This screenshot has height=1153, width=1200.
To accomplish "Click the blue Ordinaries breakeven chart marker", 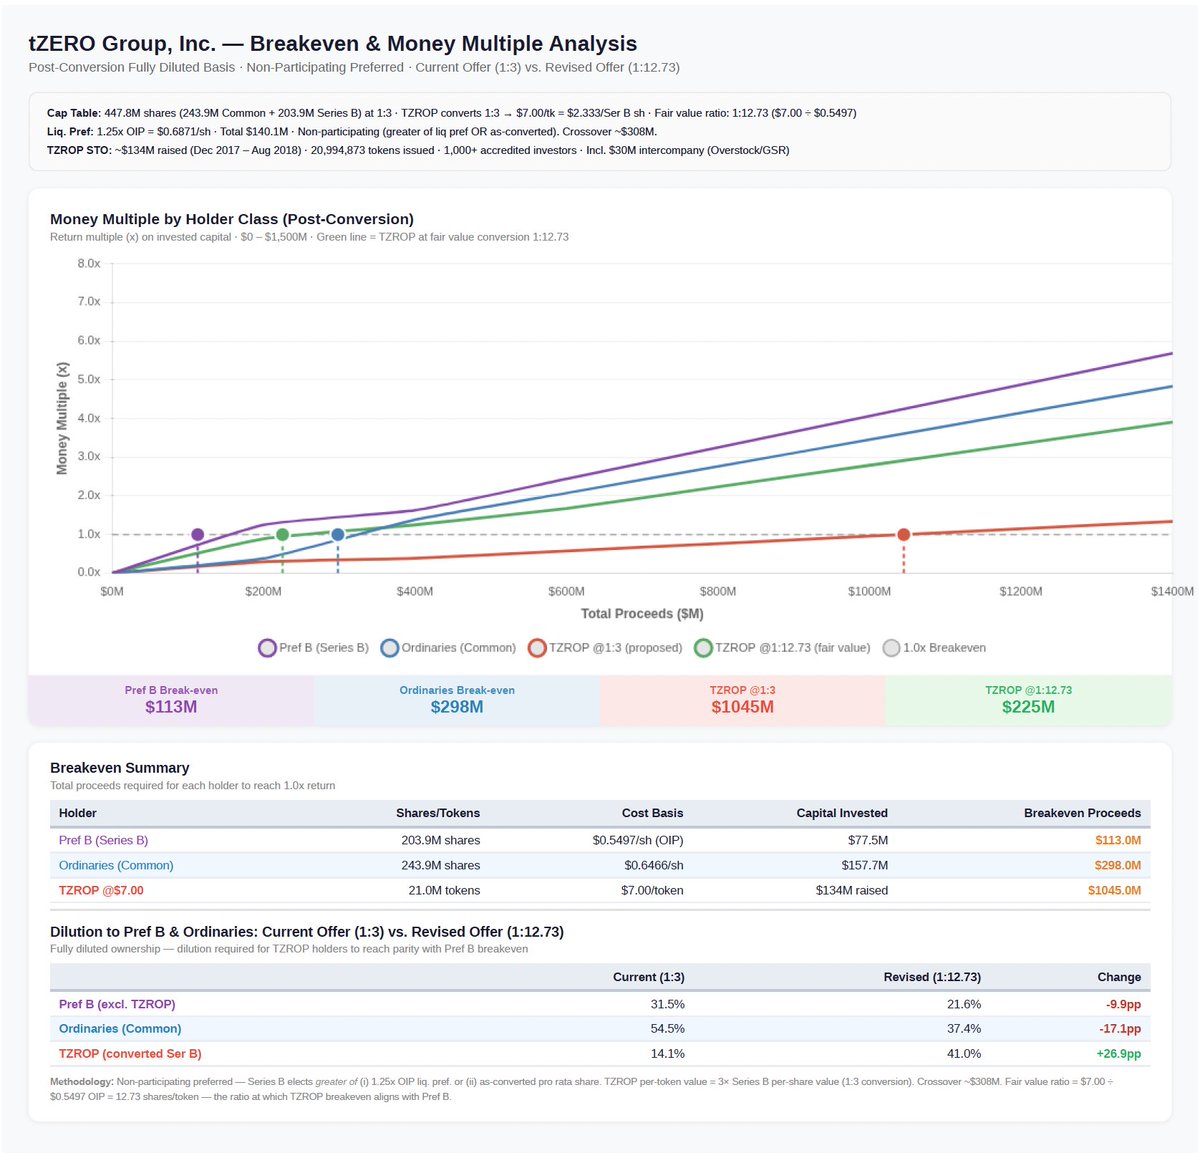I will (x=338, y=535).
